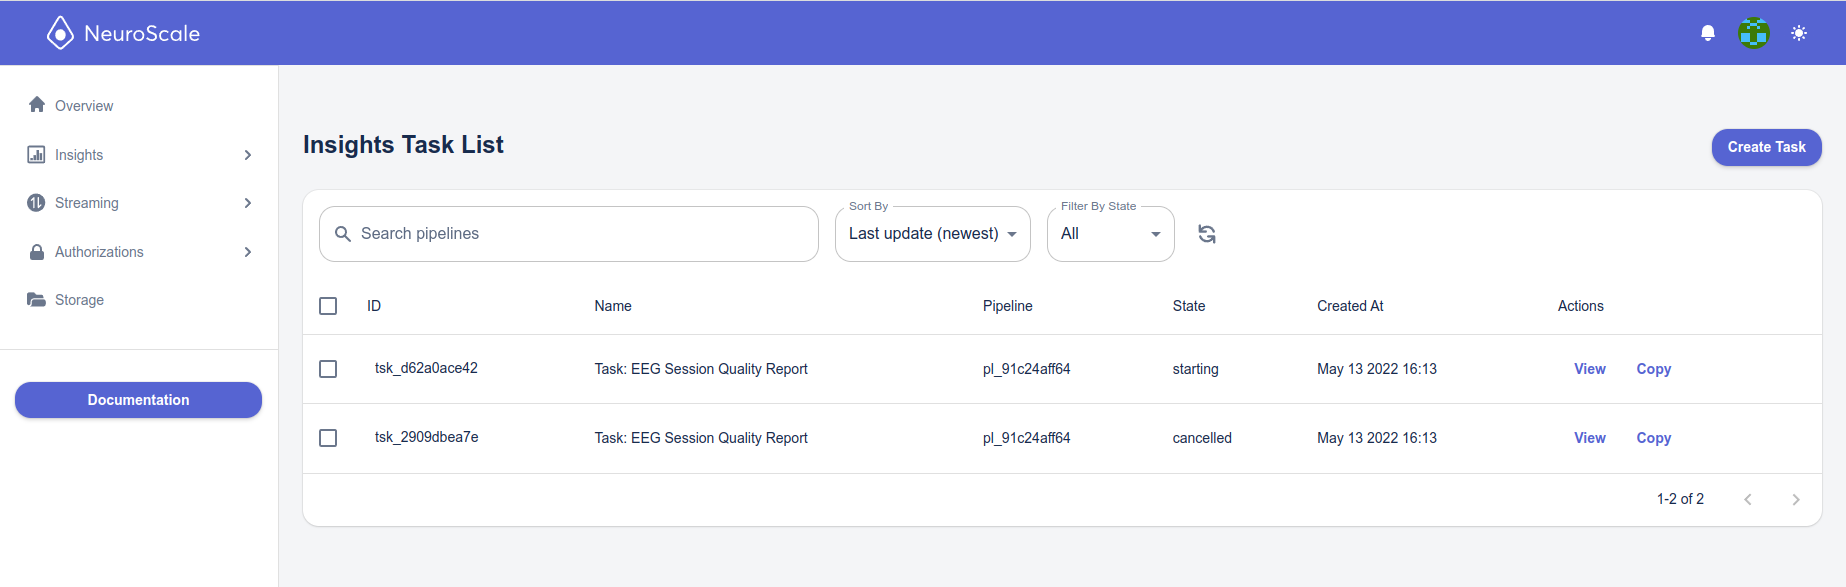Click the task ID tsk_2909dbea7e
This screenshot has height=587, width=1846.
point(427,437)
